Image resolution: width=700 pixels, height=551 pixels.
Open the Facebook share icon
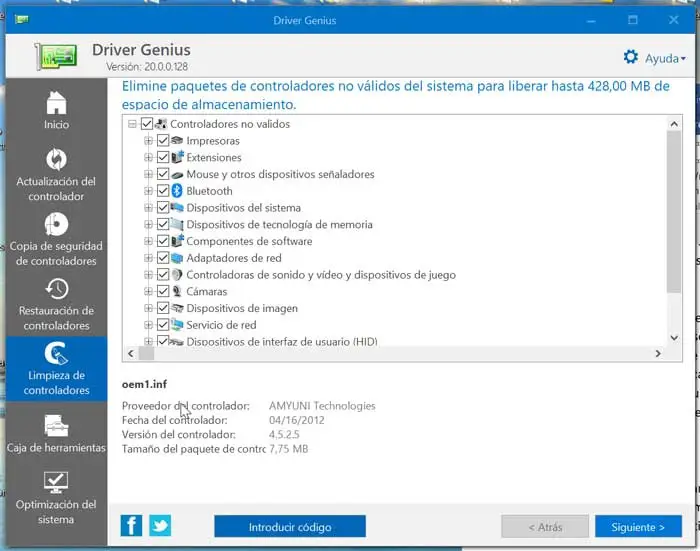[x=131, y=526]
